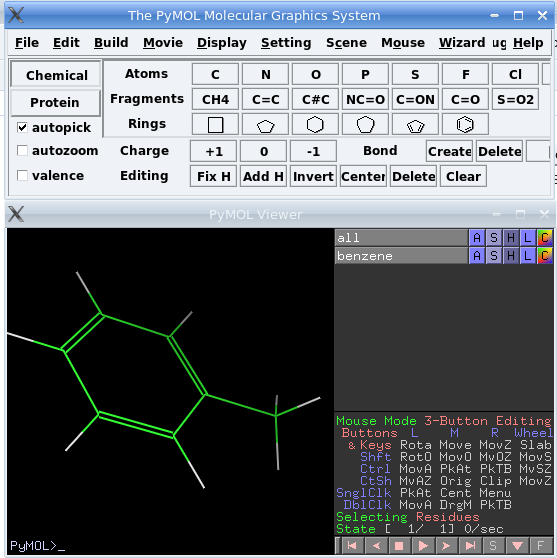The width and height of the screenshot is (557, 558).
Task: Add the S=O2 sulfonyl fragment
Action: [515, 99]
